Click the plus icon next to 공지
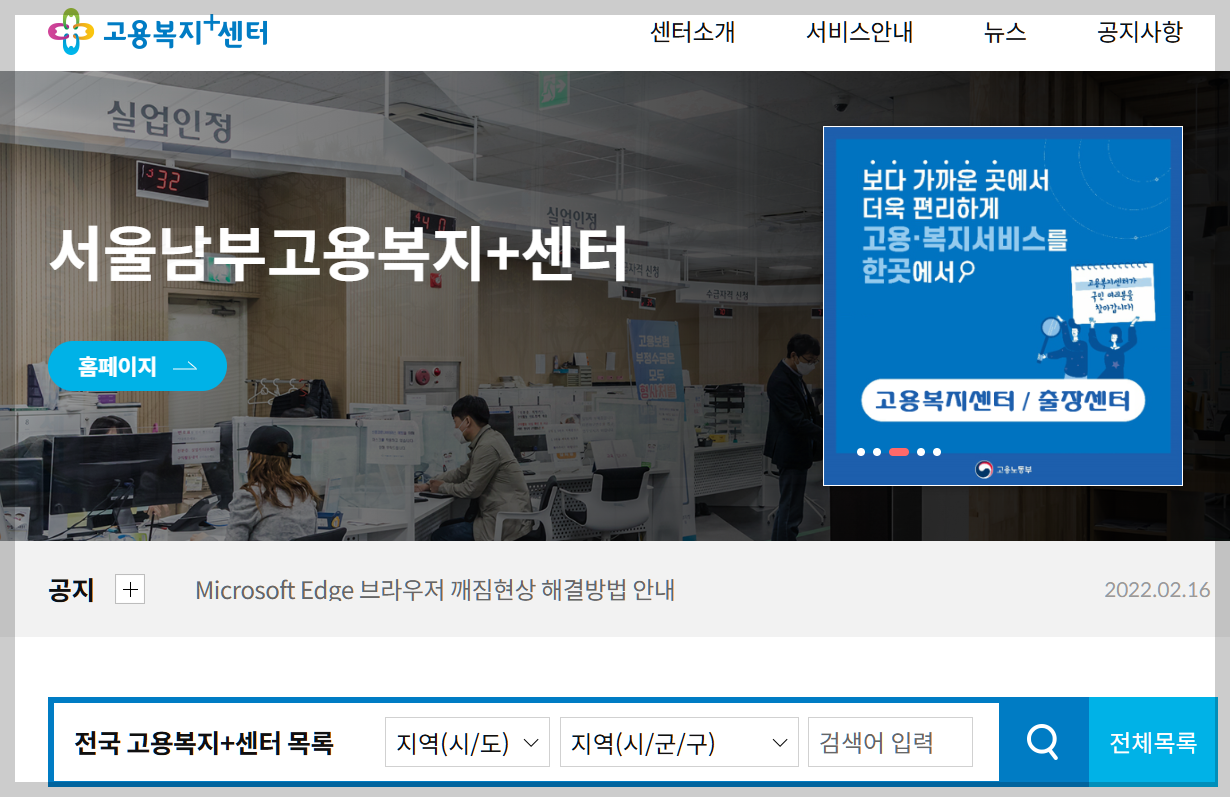Image resolution: width=1230 pixels, height=797 pixels. (x=129, y=590)
